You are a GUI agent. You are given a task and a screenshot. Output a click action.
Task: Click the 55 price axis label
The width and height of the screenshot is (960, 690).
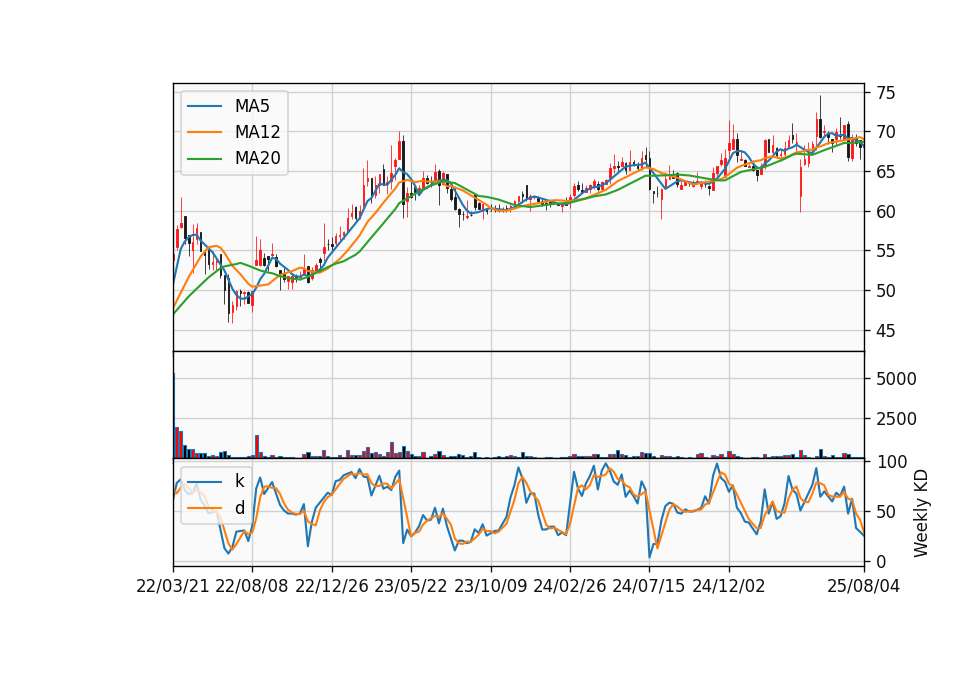(x=886, y=251)
